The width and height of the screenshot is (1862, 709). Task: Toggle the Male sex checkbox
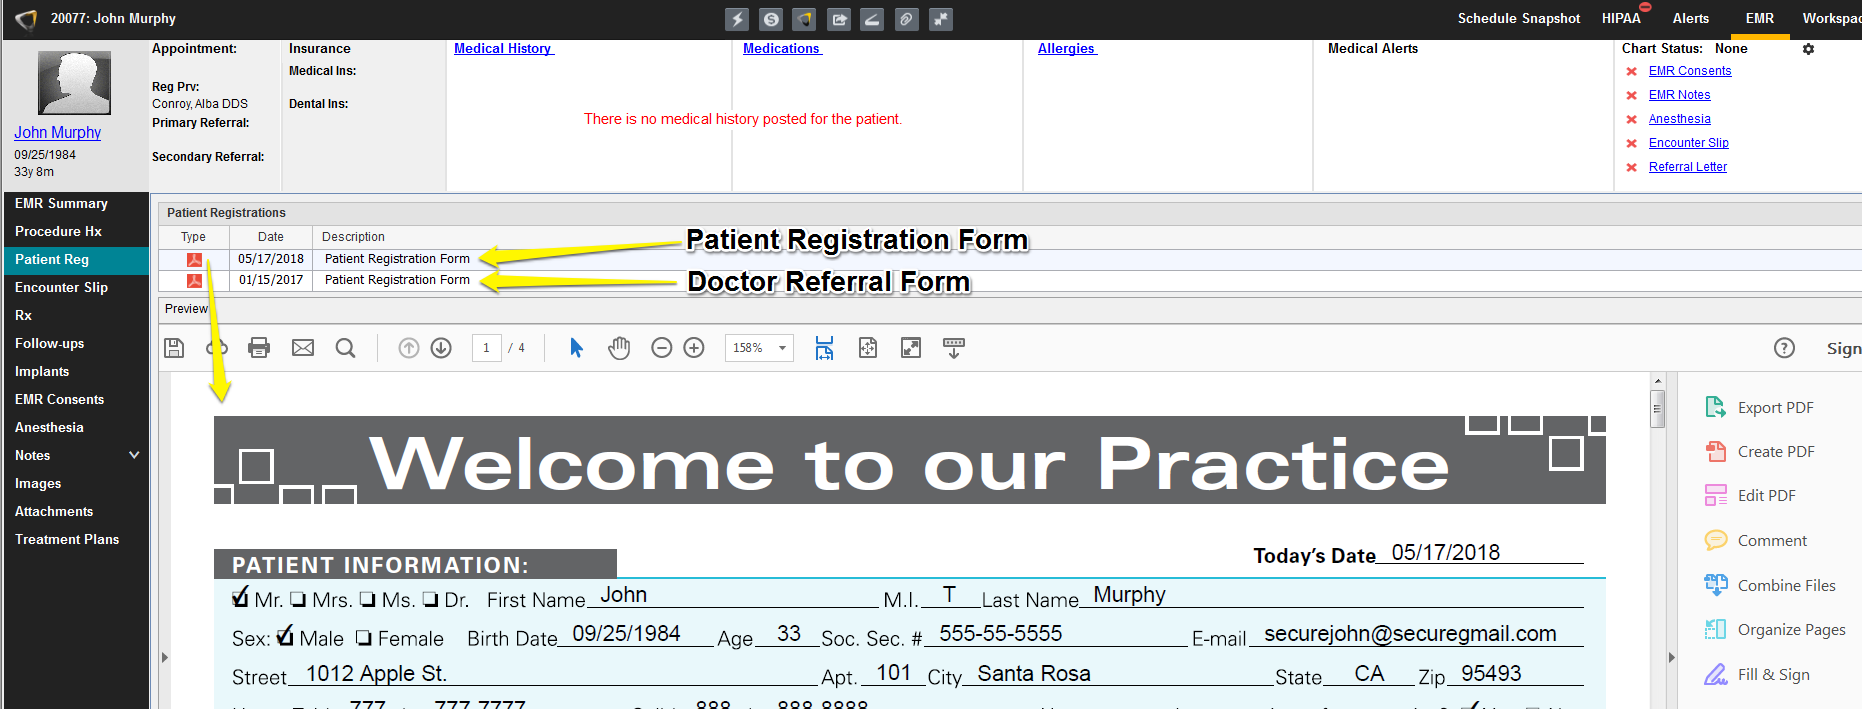(285, 636)
